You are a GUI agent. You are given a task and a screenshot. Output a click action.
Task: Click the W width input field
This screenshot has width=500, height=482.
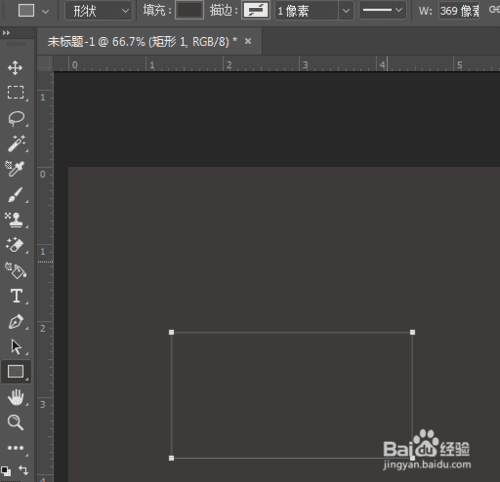coord(459,11)
